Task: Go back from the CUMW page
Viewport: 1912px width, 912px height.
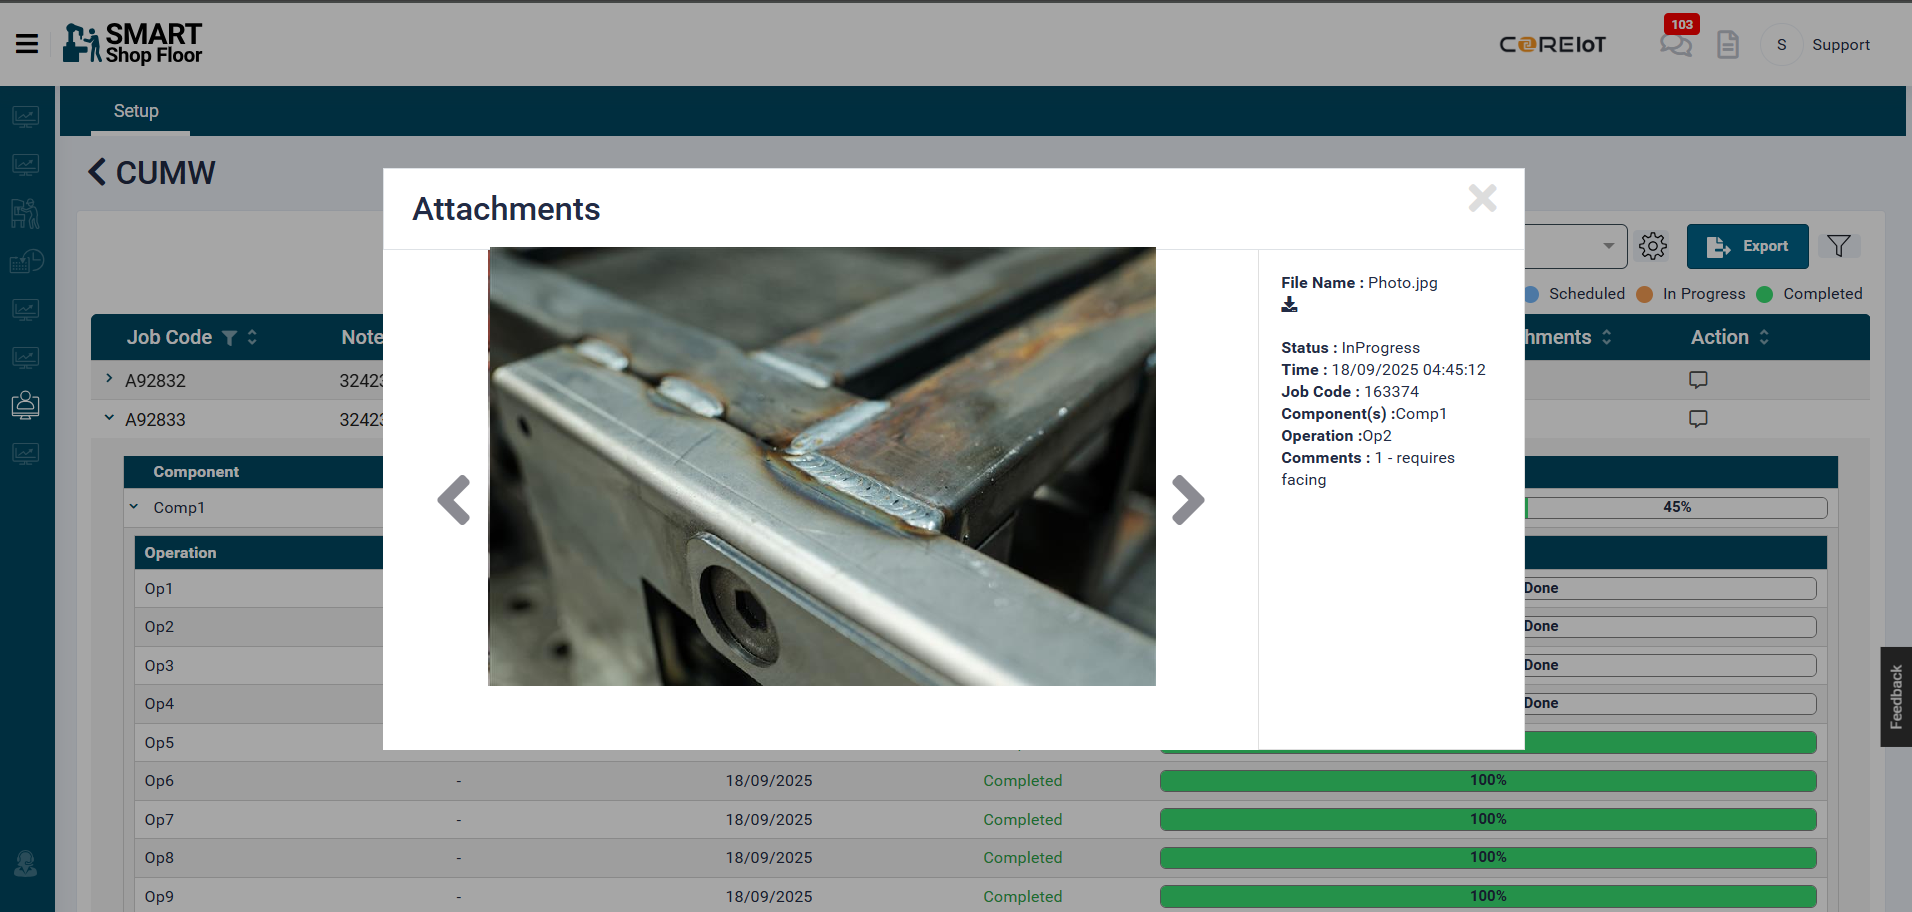Action: pyautogui.click(x=97, y=173)
